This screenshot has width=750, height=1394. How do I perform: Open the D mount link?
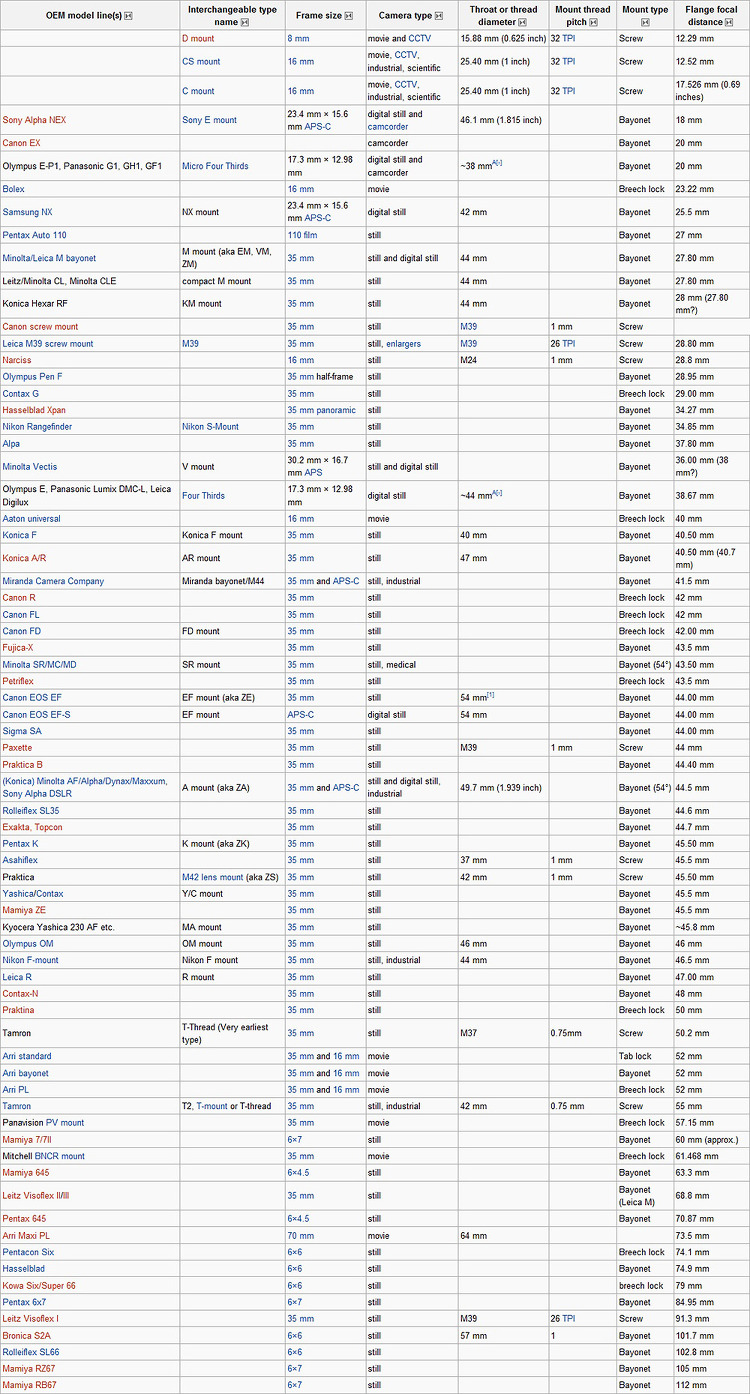[198, 38]
